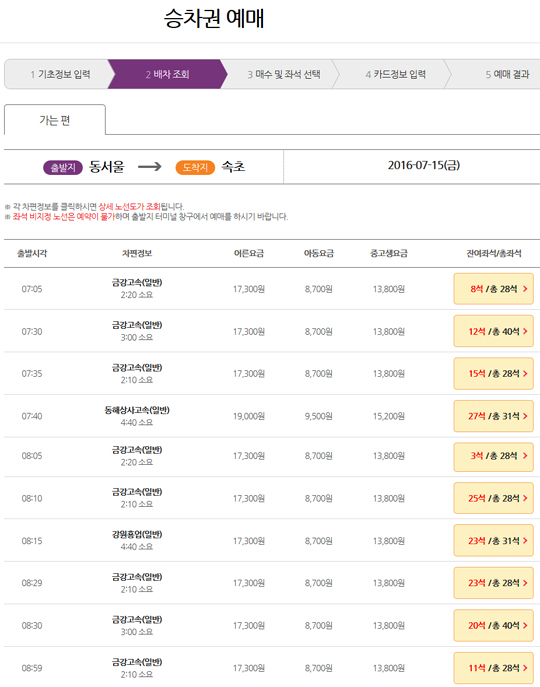Click the 19,000원 adult fare
Viewport: 540px width, 687px height.
(249, 416)
